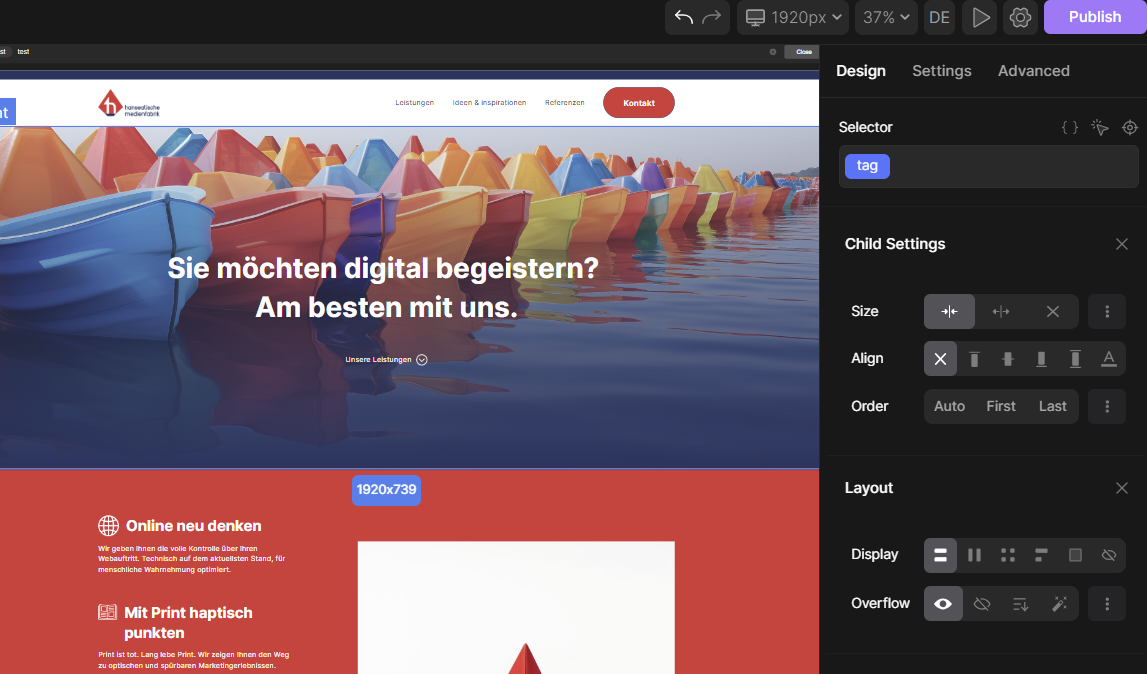
Task: Align child to top
Action: point(974,359)
